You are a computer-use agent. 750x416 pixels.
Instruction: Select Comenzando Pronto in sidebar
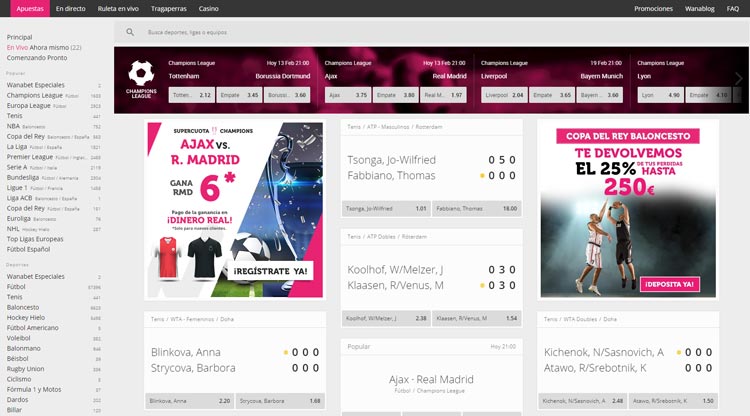click(37, 58)
